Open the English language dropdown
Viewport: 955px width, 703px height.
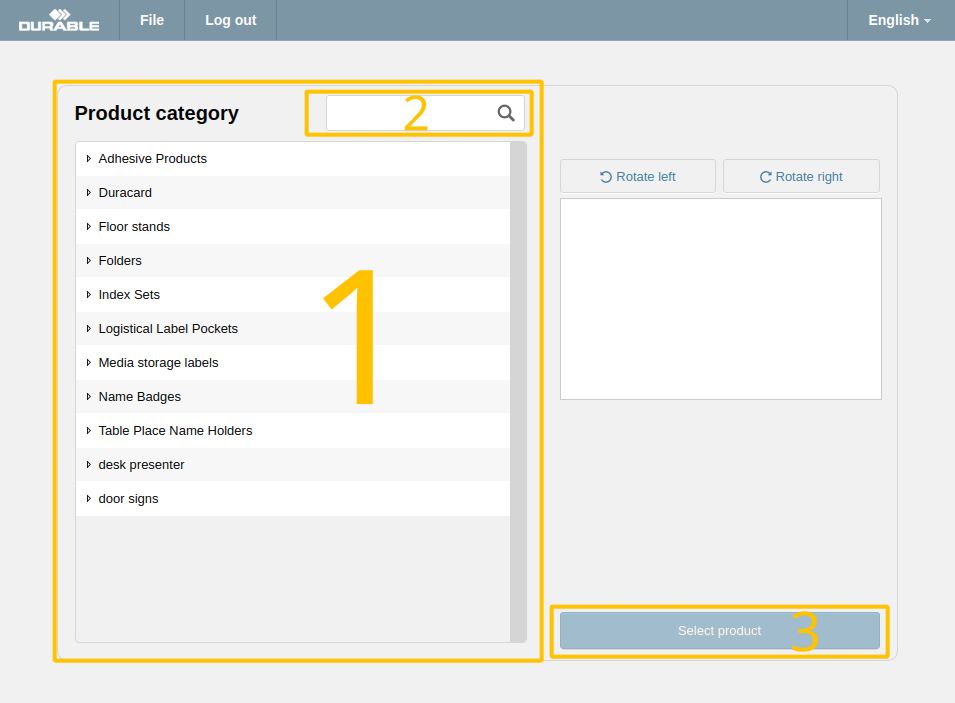[x=900, y=20]
